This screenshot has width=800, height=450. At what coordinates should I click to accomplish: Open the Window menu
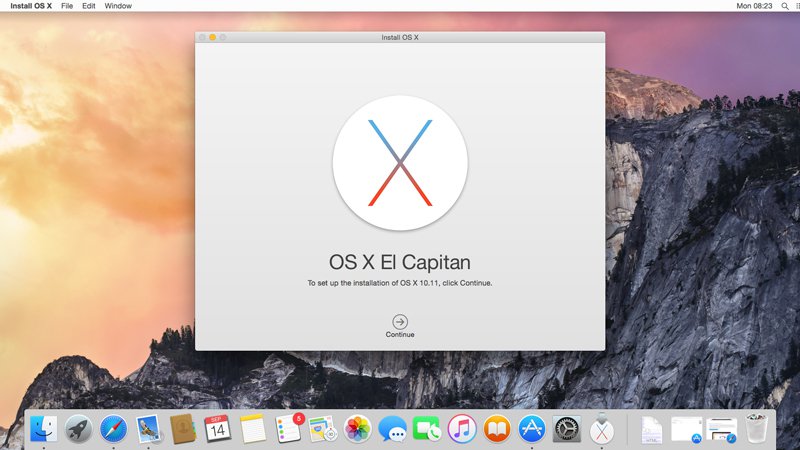(x=118, y=6)
